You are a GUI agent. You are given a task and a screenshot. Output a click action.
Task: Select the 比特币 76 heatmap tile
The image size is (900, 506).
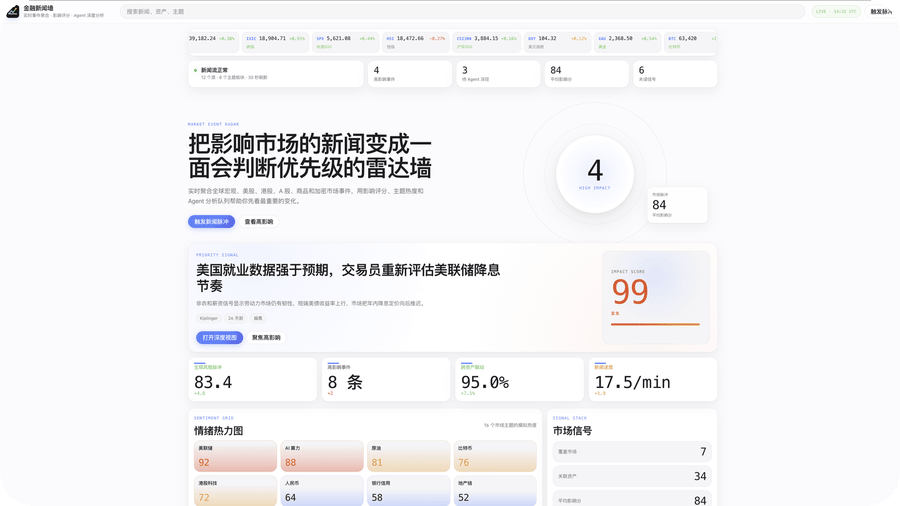pos(495,456)
